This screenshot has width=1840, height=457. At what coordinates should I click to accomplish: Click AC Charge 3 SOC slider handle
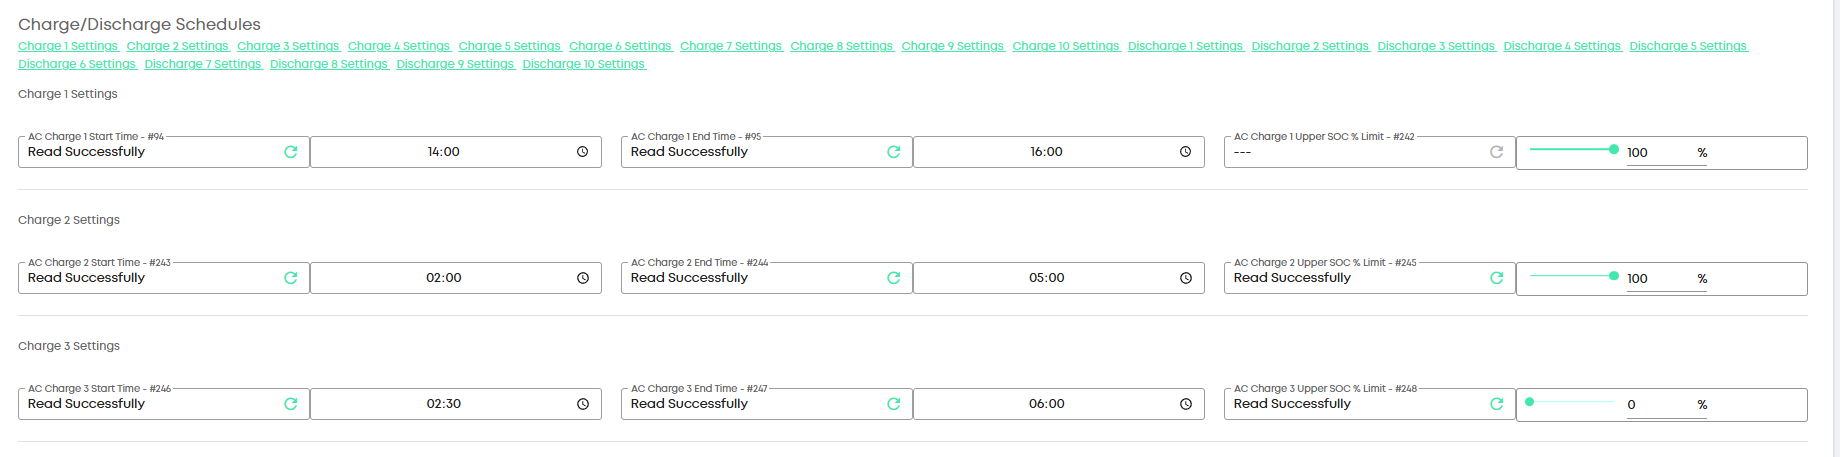point(1529,402)
